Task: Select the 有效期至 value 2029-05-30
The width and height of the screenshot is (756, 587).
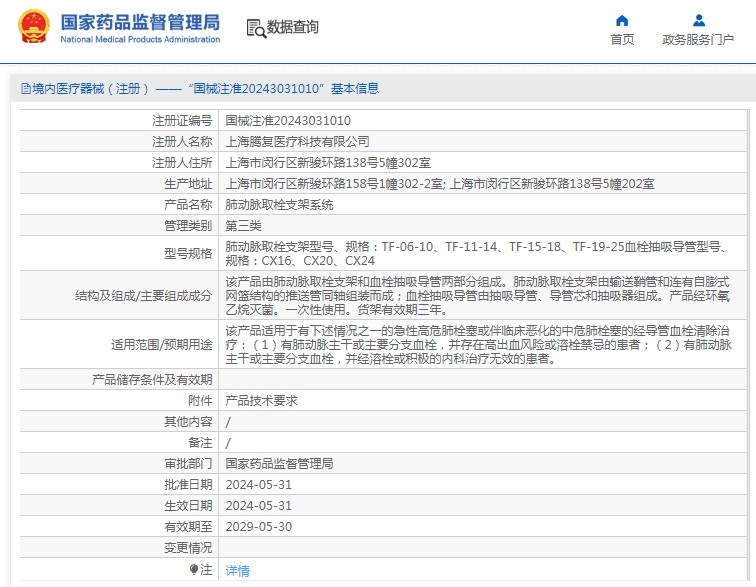Action: coord(258,527)
